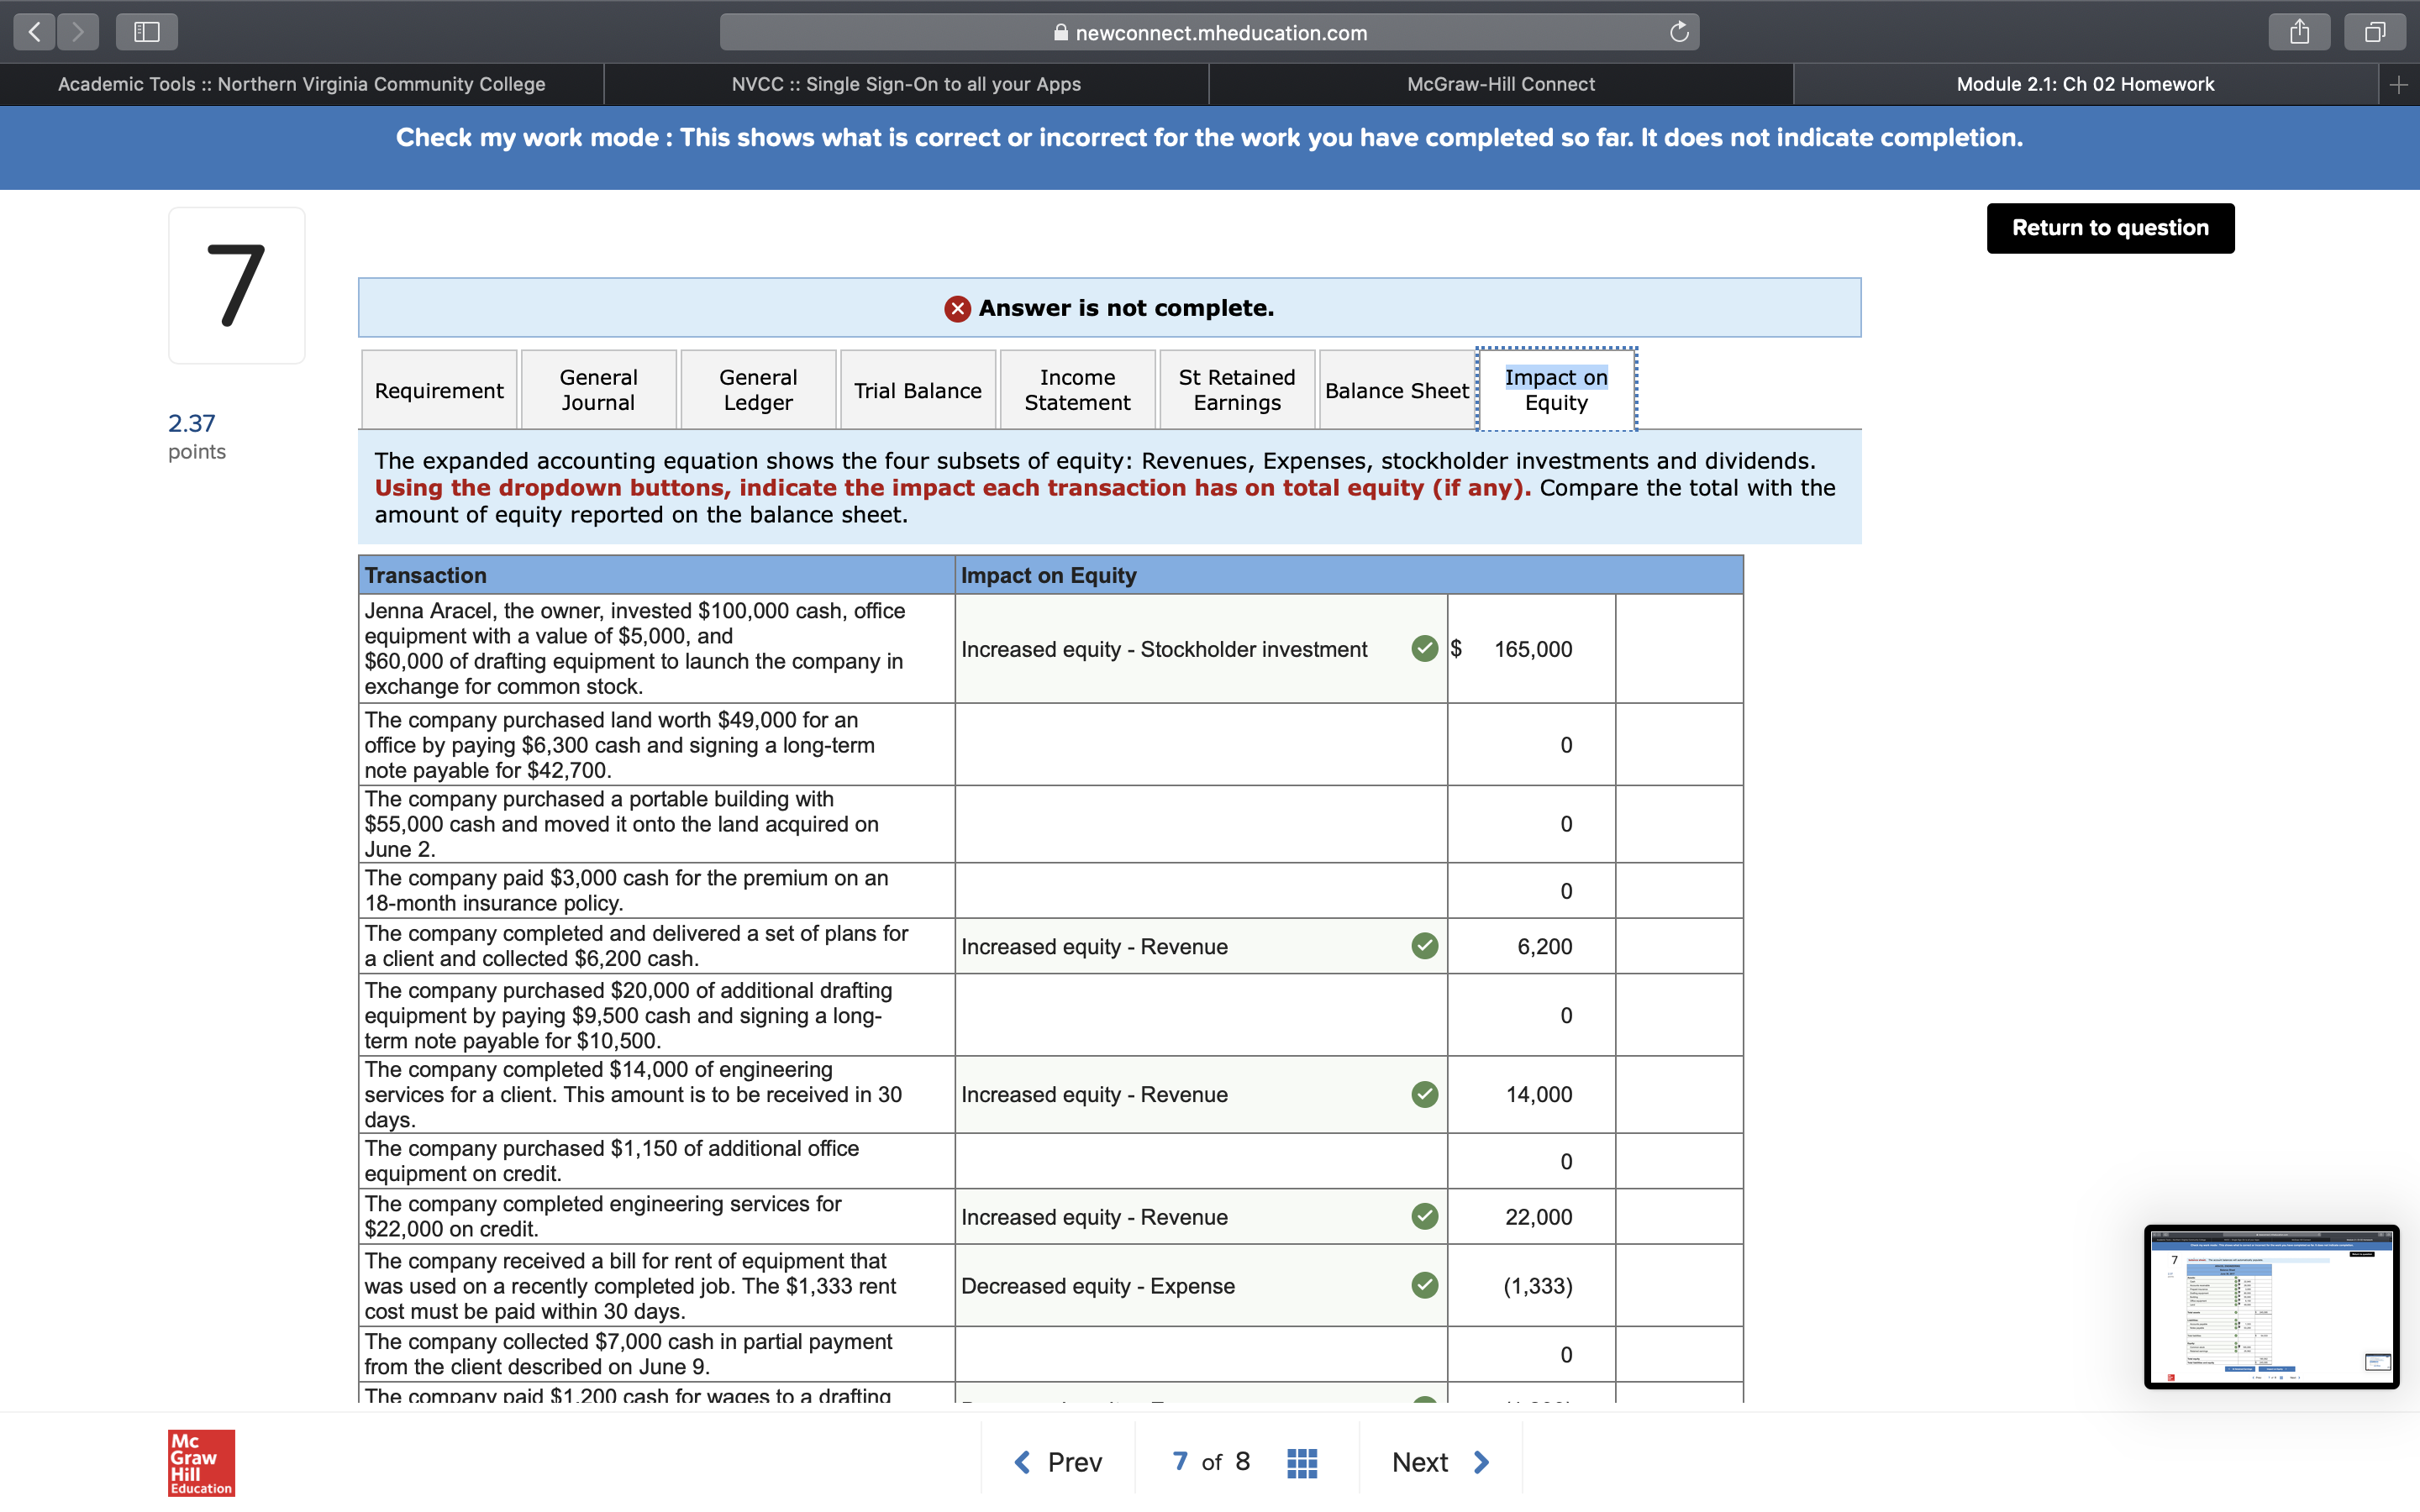Click green checkmark on $14,000 Revenue row

(1424, 1094)
